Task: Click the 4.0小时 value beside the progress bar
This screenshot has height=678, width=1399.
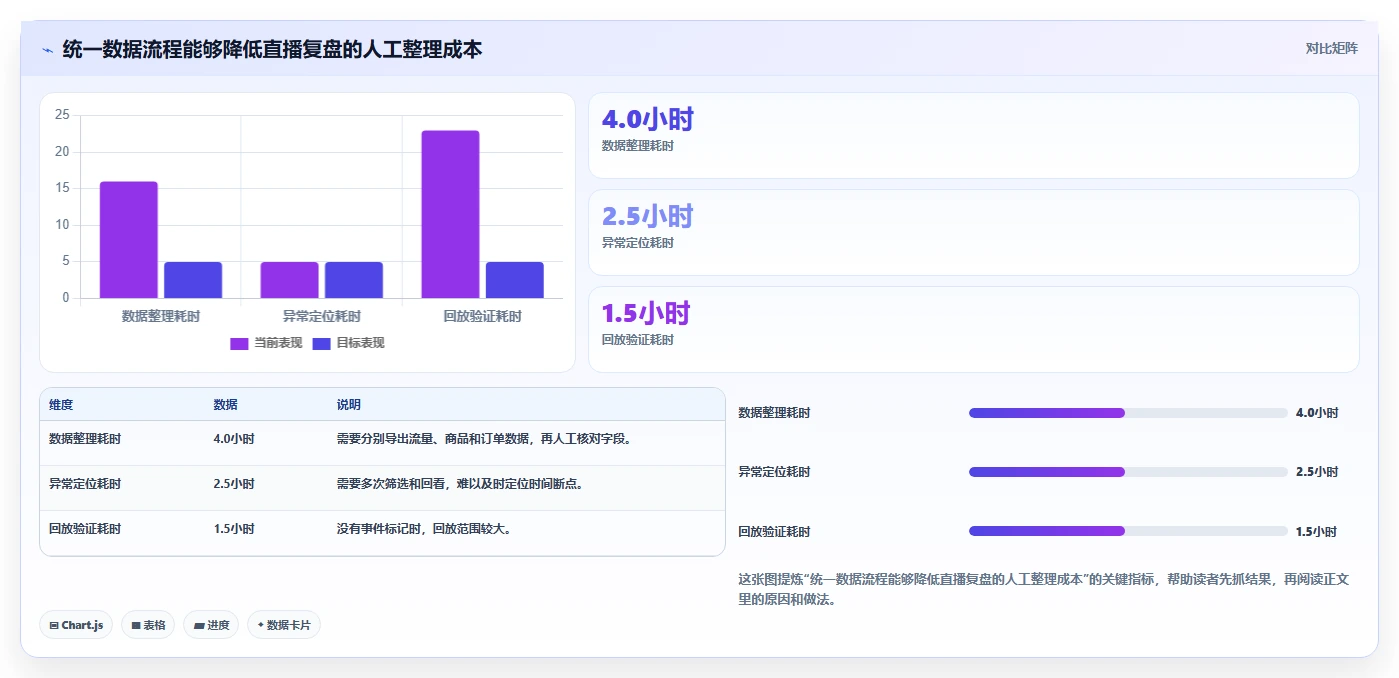Action: (x=1317, y=413)
